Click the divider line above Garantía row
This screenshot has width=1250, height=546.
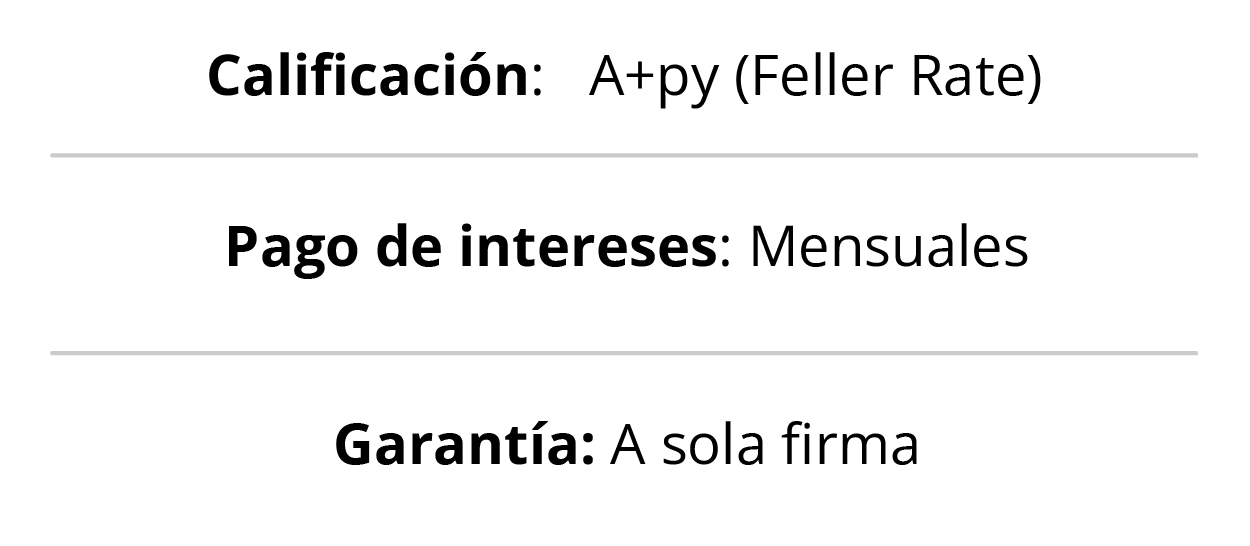click(x=624, y=353)
